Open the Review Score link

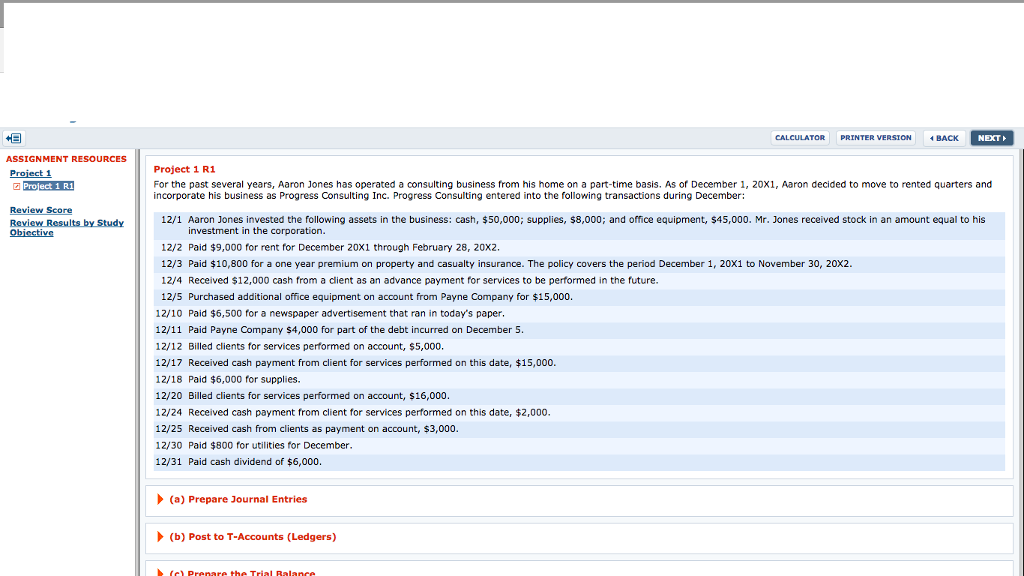41,210
